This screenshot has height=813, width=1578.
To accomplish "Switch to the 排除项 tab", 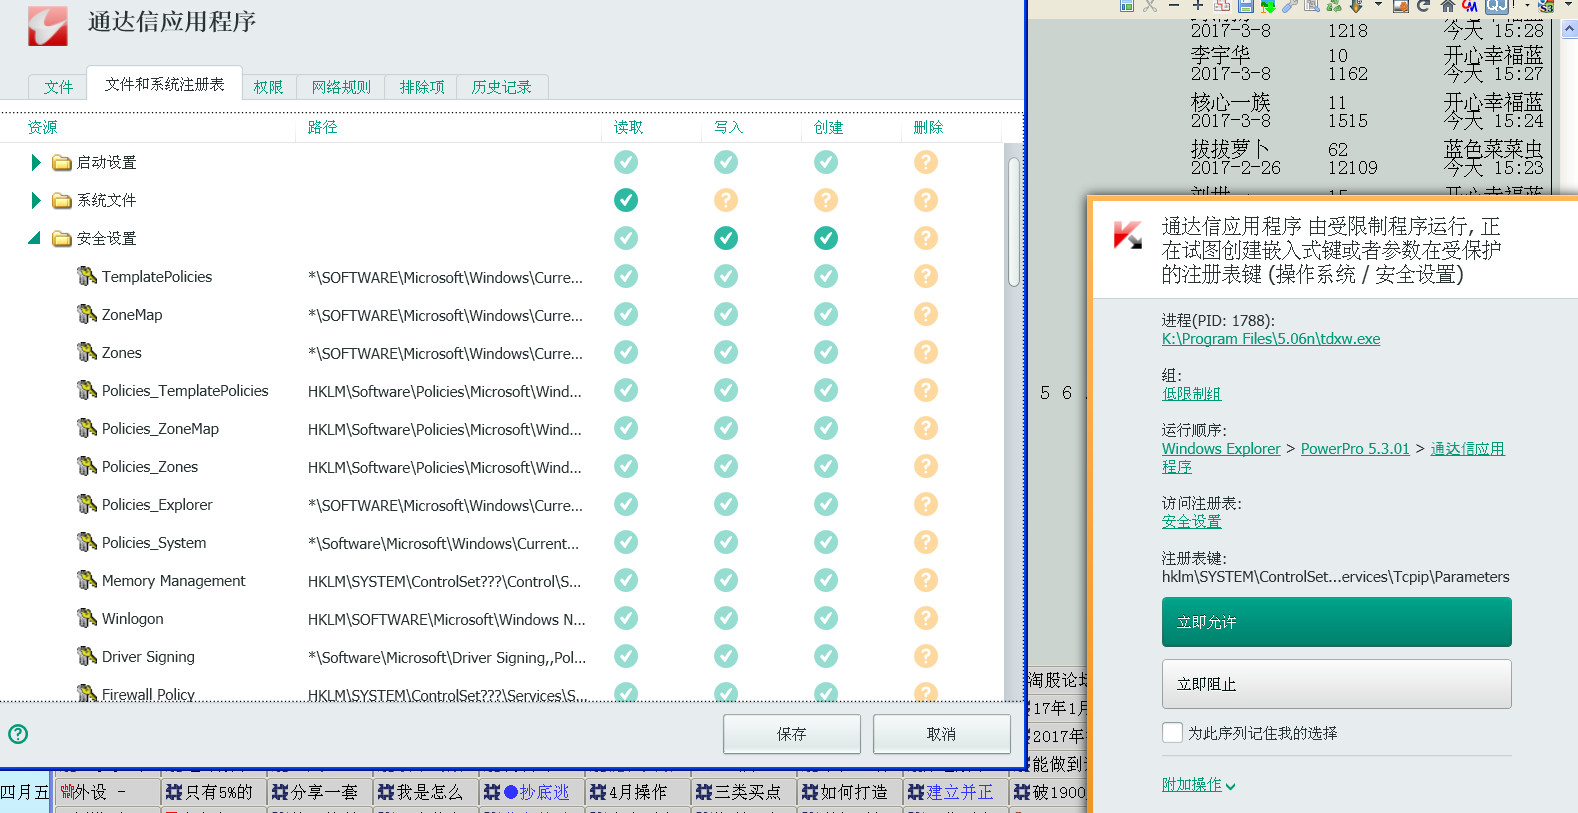I will [422, 87].
